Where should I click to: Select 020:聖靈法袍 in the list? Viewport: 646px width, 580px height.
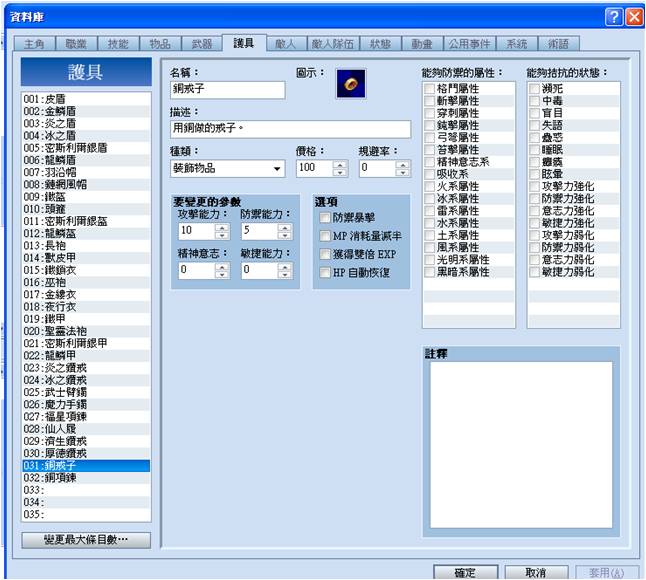pos(86,331)
